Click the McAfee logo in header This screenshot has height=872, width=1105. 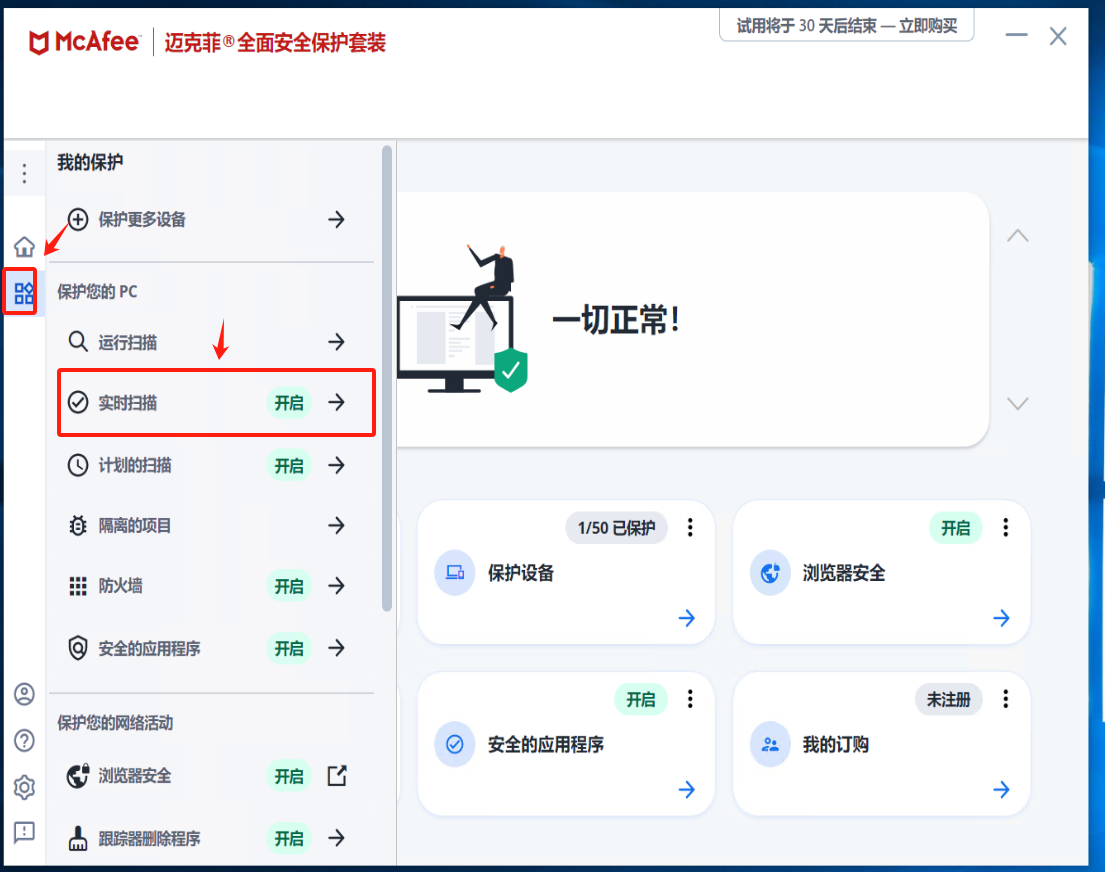tap(84, 42)
